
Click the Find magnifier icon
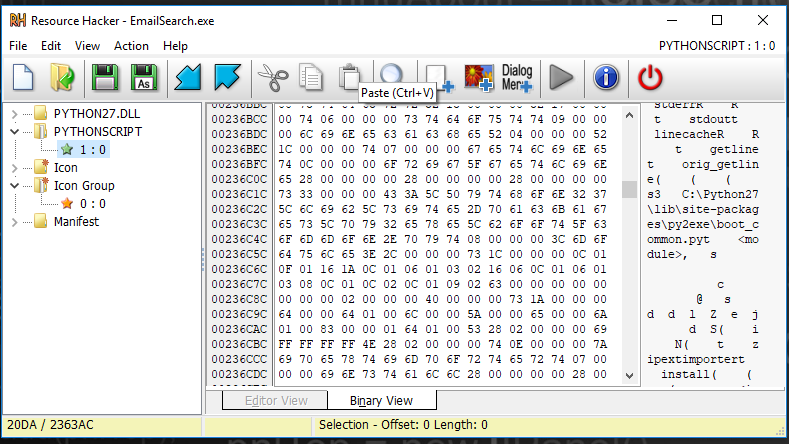coord(391,74)
